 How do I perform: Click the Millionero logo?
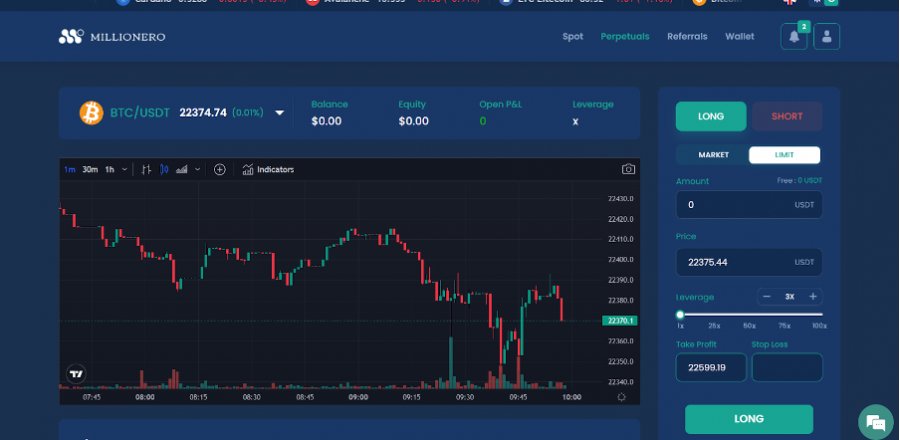(x=112, y=37)
